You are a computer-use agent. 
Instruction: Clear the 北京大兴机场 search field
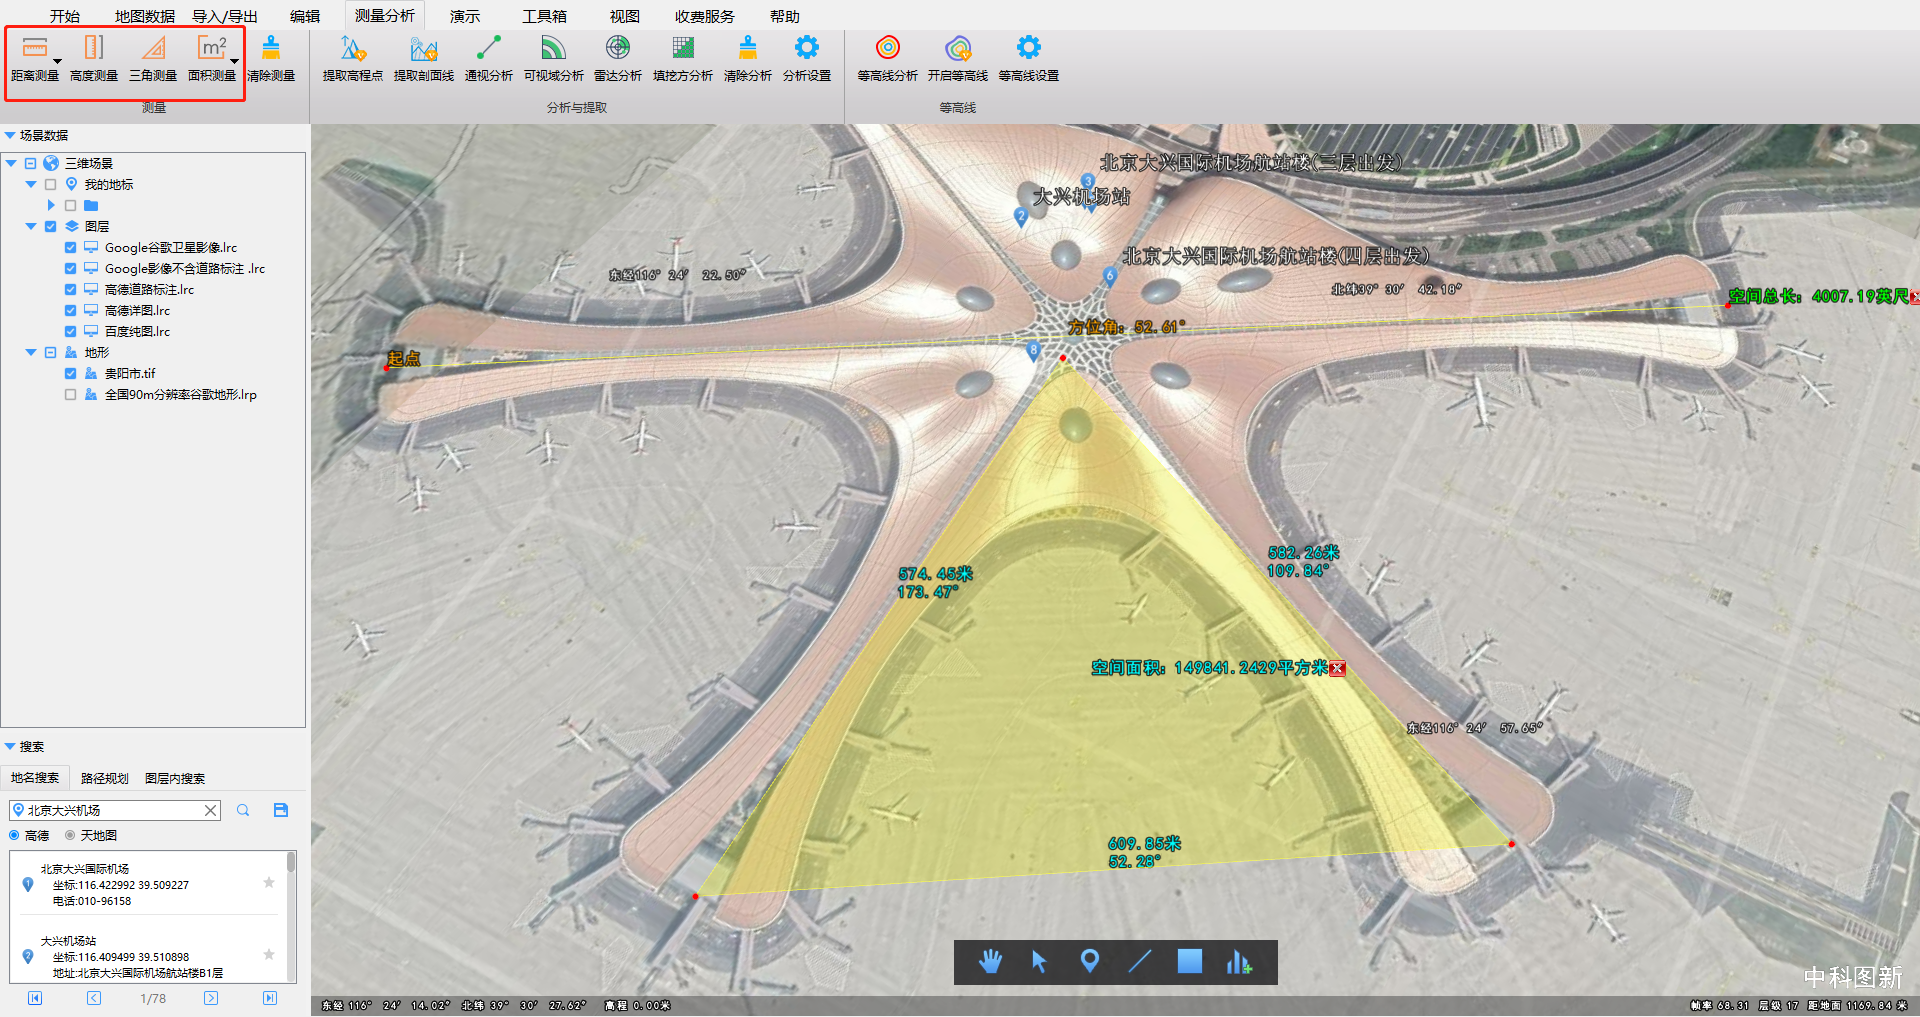click(211, 810)
